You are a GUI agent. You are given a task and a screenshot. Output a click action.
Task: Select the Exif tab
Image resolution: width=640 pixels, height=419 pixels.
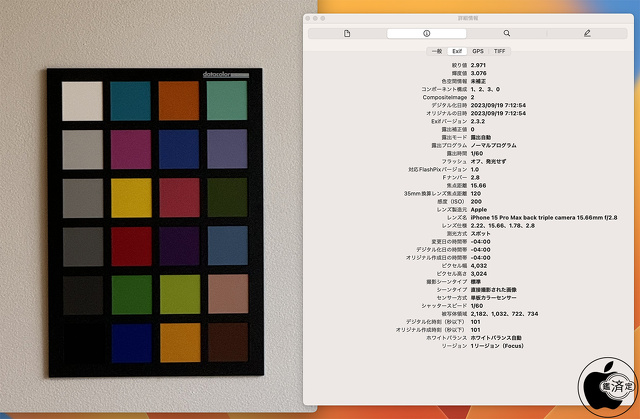pyautogui.click(x=457, y=50)
